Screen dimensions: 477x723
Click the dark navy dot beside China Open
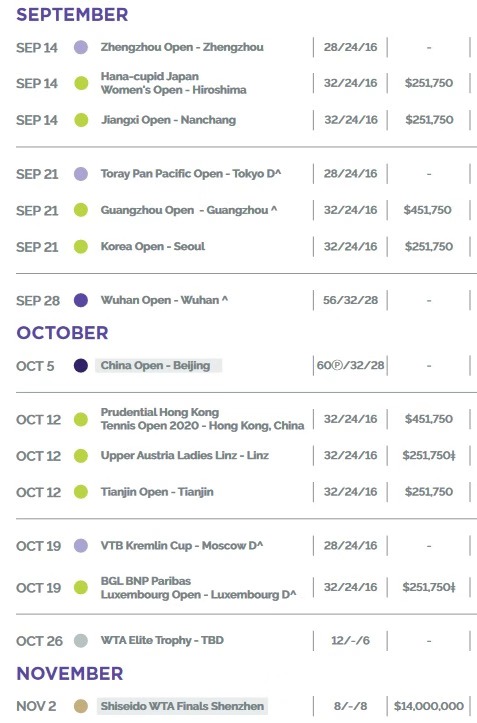pos(81,366)
